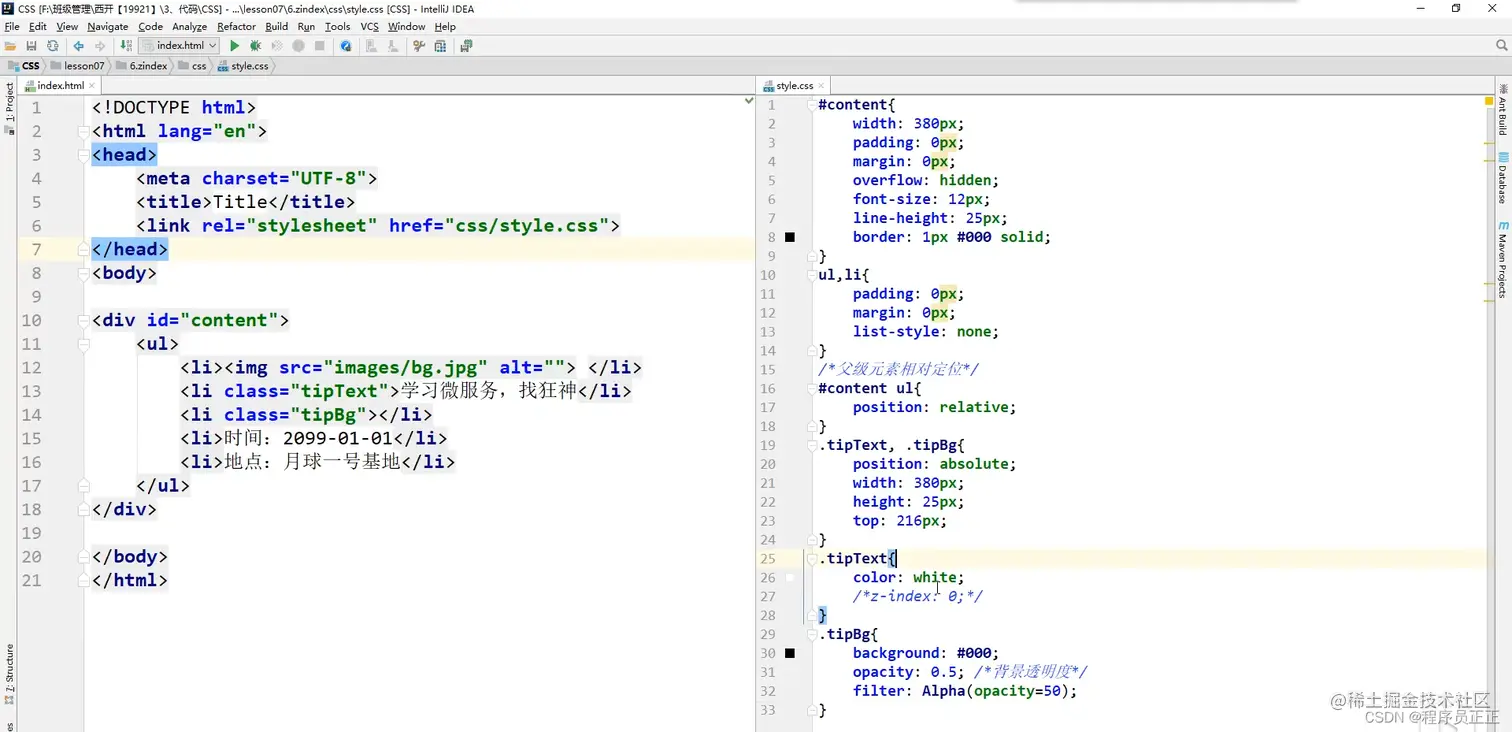Toggle the Ant Build tool window
Screen dimensions: 1512x732
click(1502, 109)
